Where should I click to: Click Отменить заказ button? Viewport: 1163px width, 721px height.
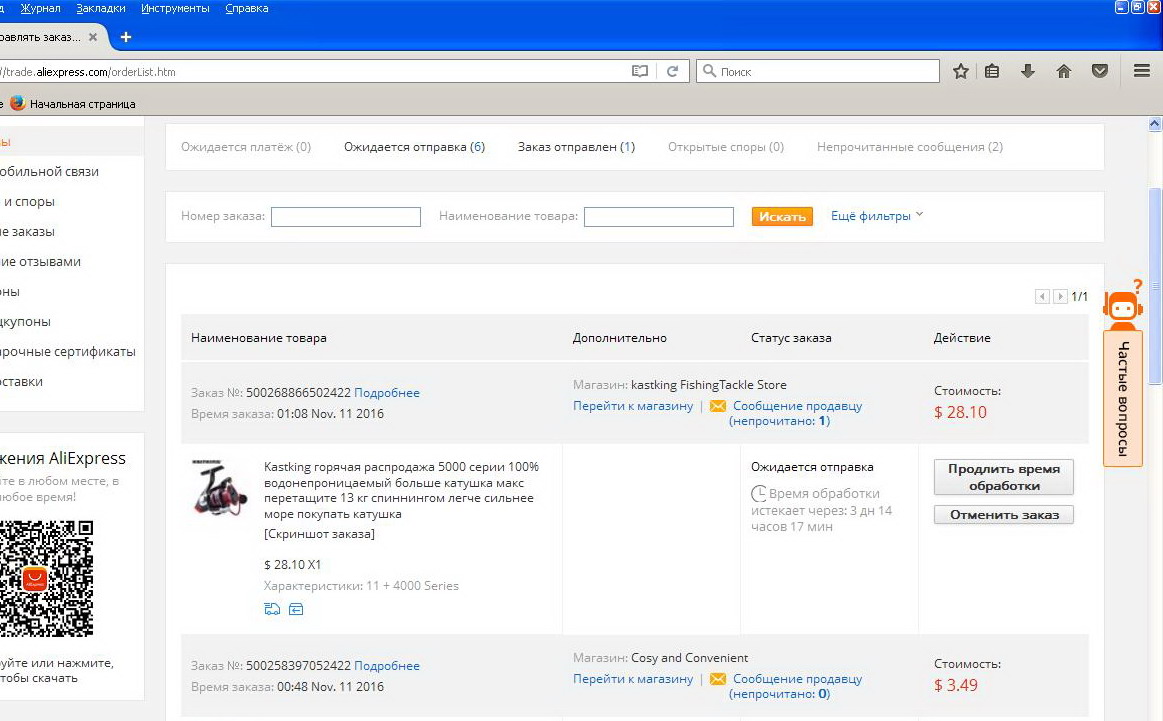pyautogui.click(x=1003, y=515)
